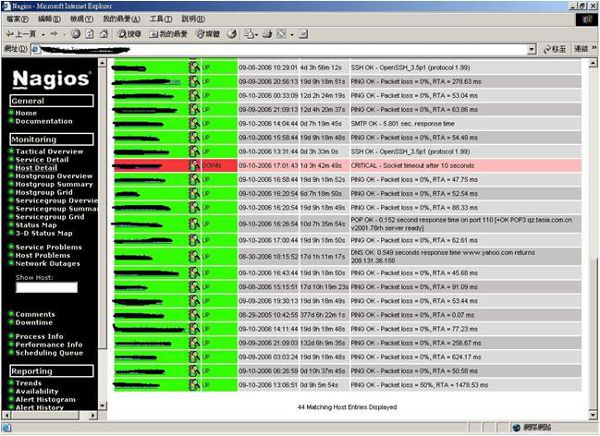Open the Service Problems link

49,247
